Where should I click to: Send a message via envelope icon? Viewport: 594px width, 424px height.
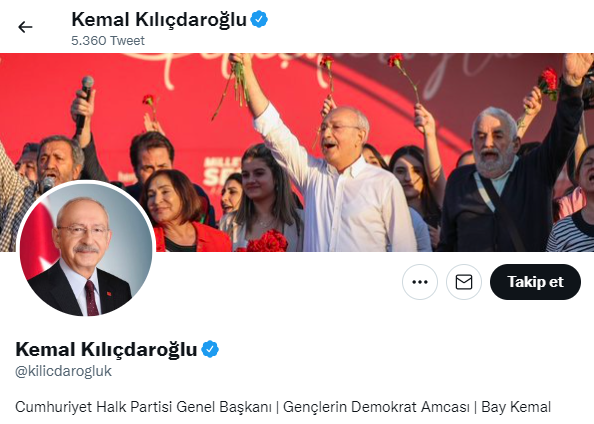(x=464, y=282)
